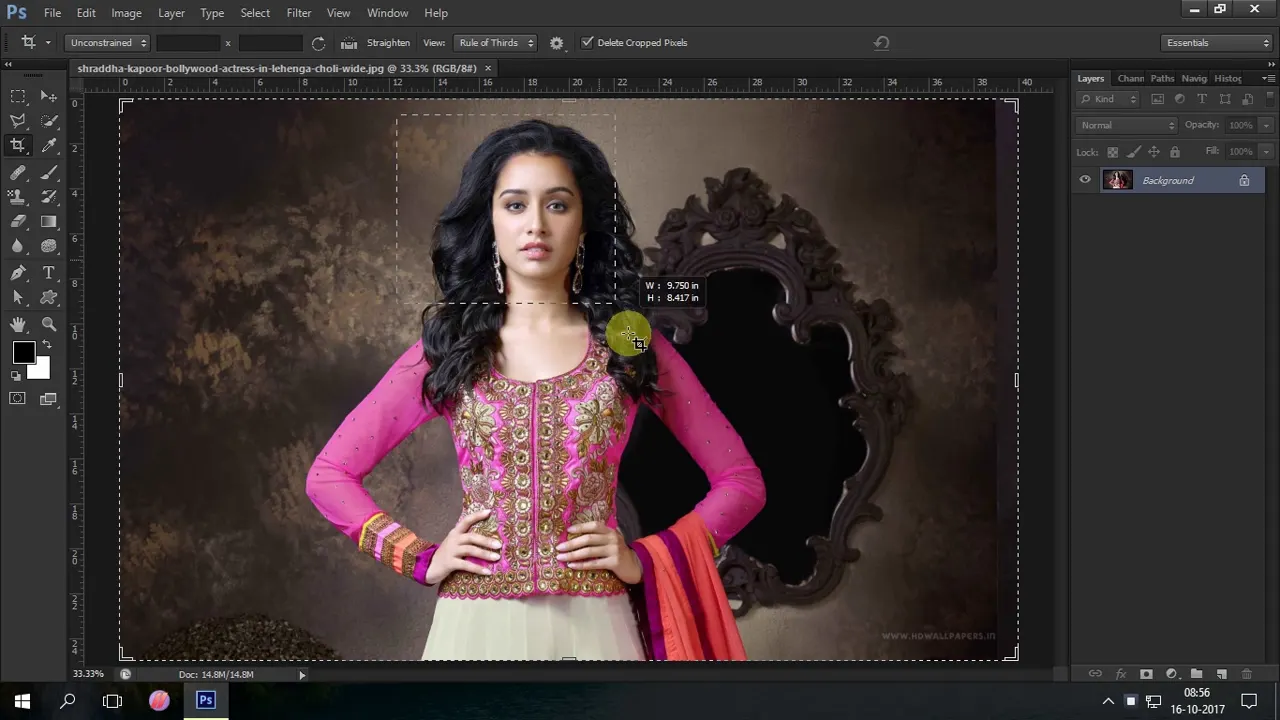The image size is (1280, 720).
Task: Open the Rule of Thirds view dropdown
Action: (x=495, y=43)
